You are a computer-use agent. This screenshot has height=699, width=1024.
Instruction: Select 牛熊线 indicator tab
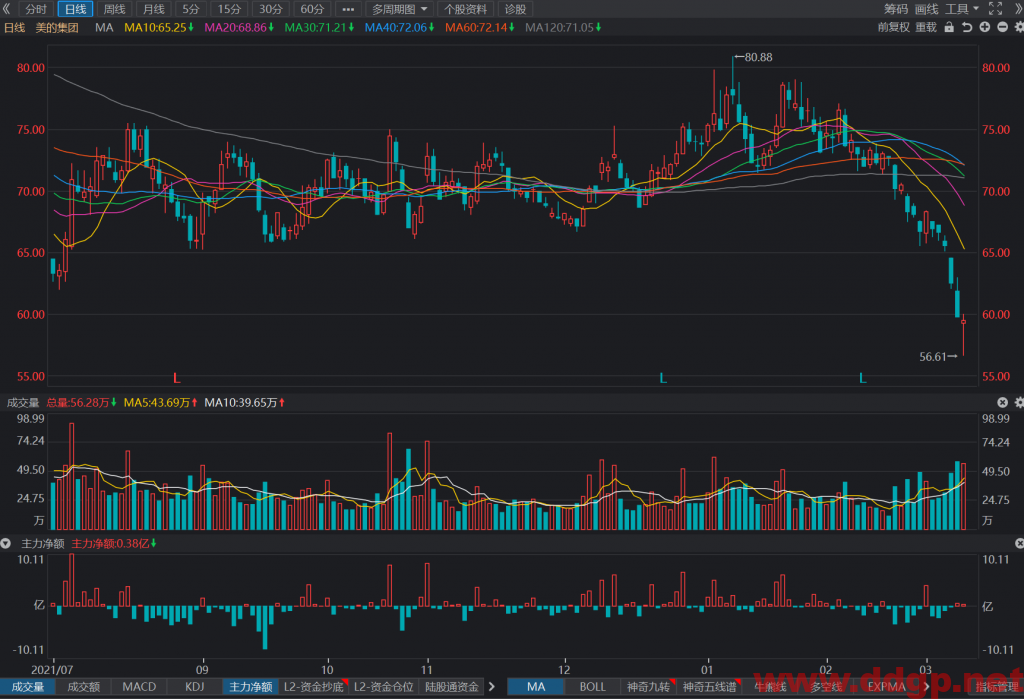click(771, 687)
